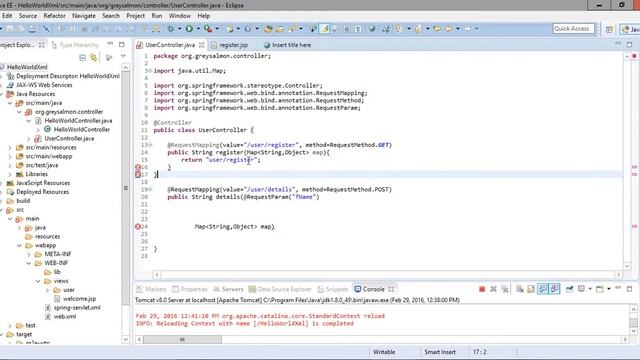Click the error marker on line 16
This screenshot has height=360, width=640.
138,167
